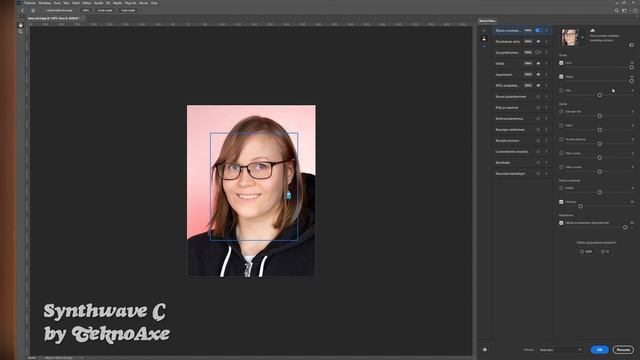Screen dimensions: 640x360
Task: Select the Kasvoista karikatyyri filter row
Action: (x=522, y=174)
